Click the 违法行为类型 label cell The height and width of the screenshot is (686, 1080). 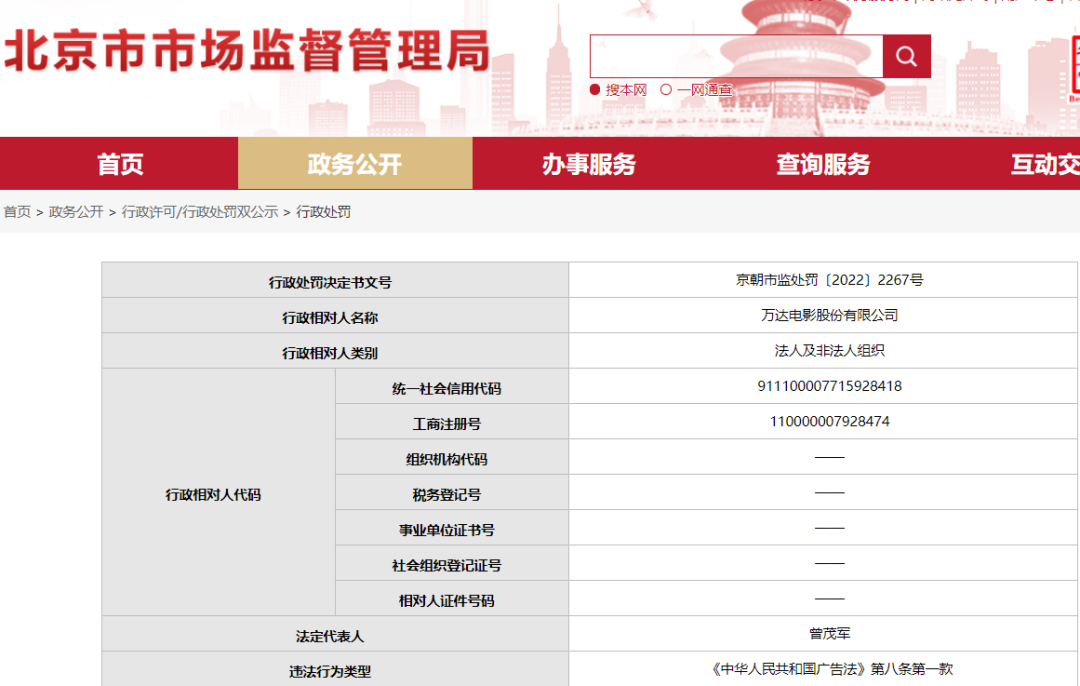[335, 669]
